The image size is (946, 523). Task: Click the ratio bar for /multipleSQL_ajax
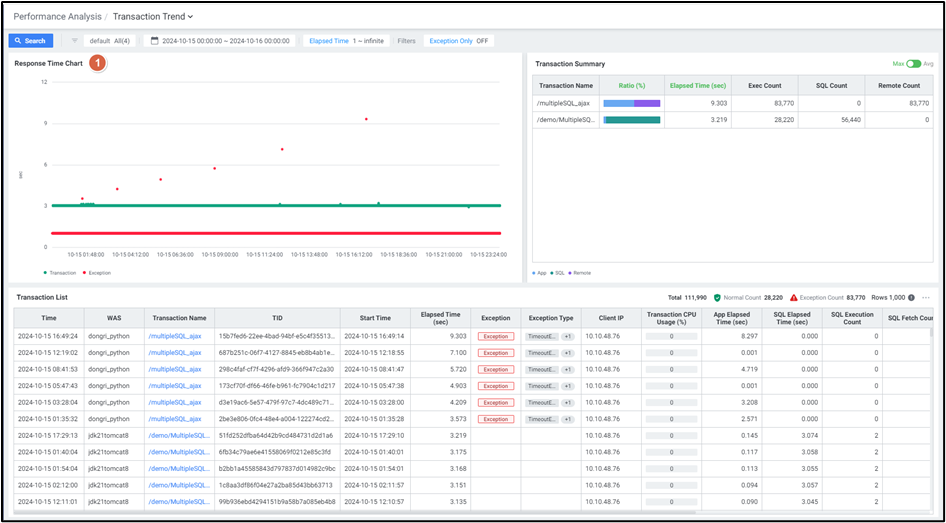[632, 103]
